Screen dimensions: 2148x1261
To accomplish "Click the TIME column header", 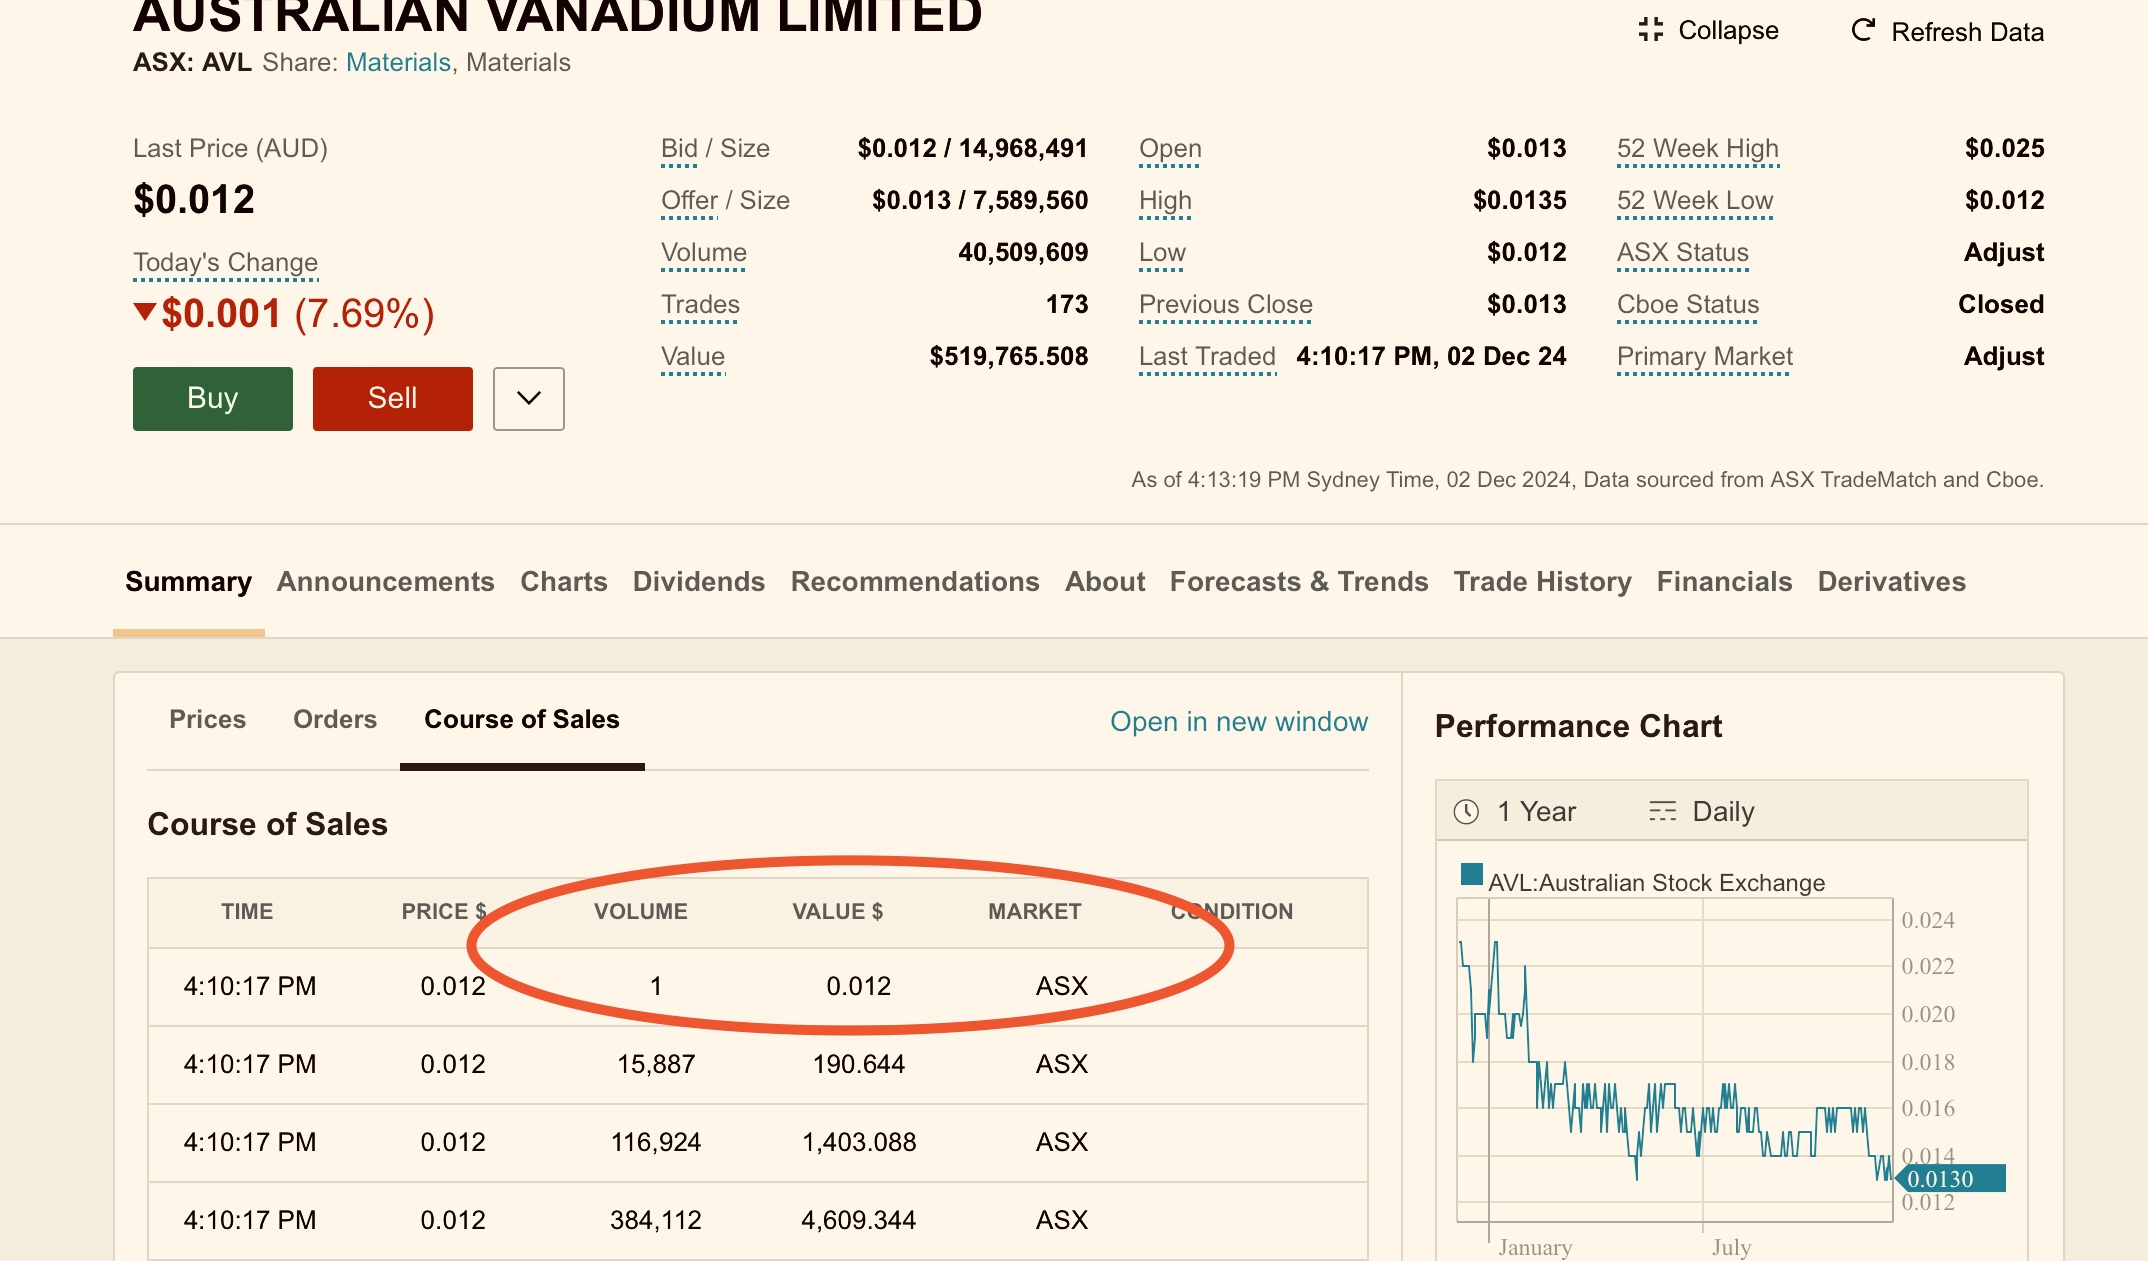I will [247, 912].
